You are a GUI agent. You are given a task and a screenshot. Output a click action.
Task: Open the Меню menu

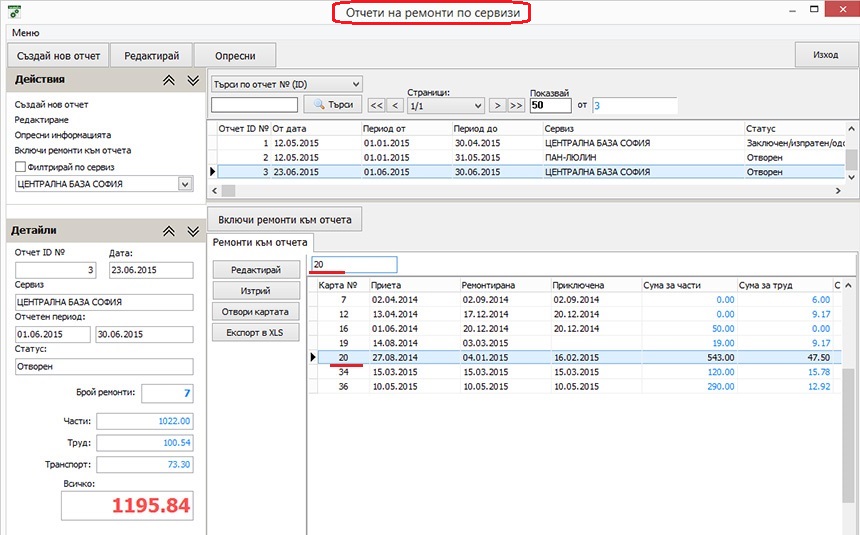coord(26,33)
